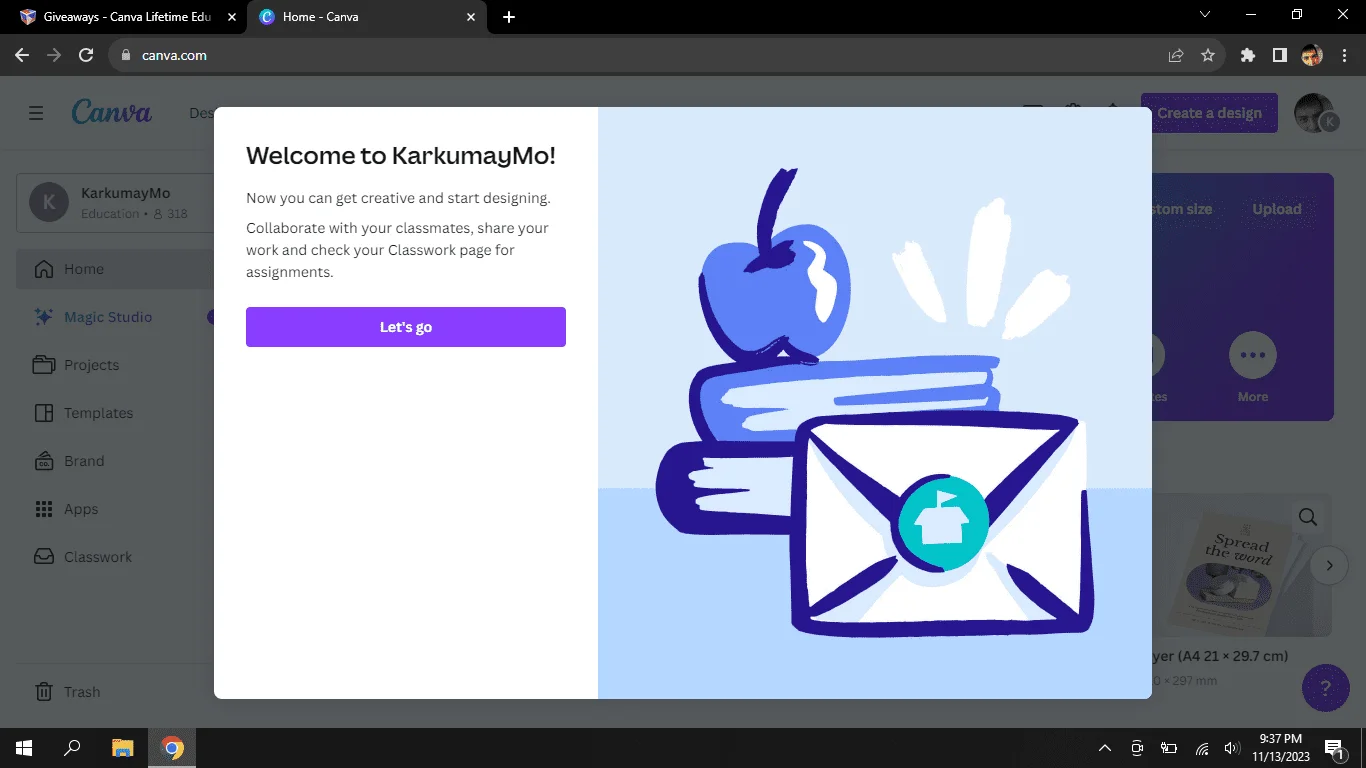This screenshot has width=1366, height=768.
Task: Open the Chrome extensions puzzle icon
Action: tap(1248, 56)
